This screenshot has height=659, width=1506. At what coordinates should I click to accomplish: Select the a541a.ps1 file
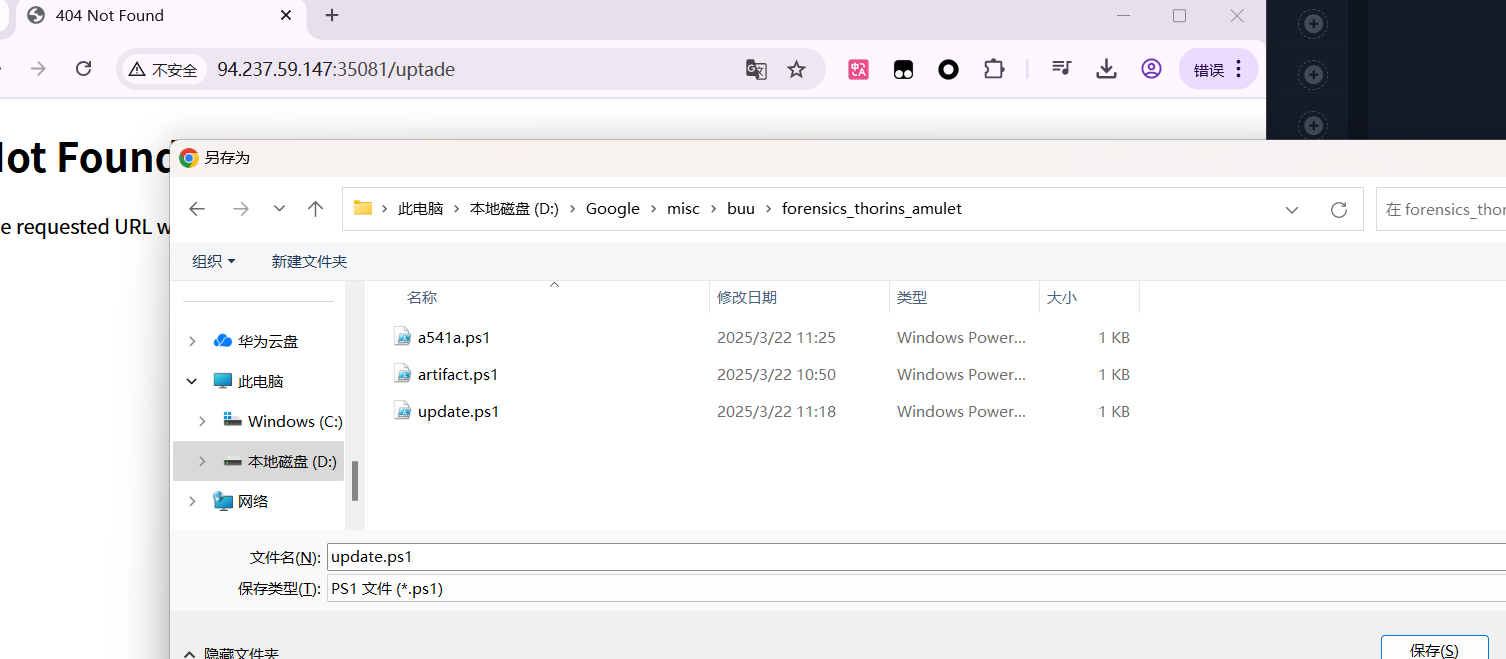[454, 338]
